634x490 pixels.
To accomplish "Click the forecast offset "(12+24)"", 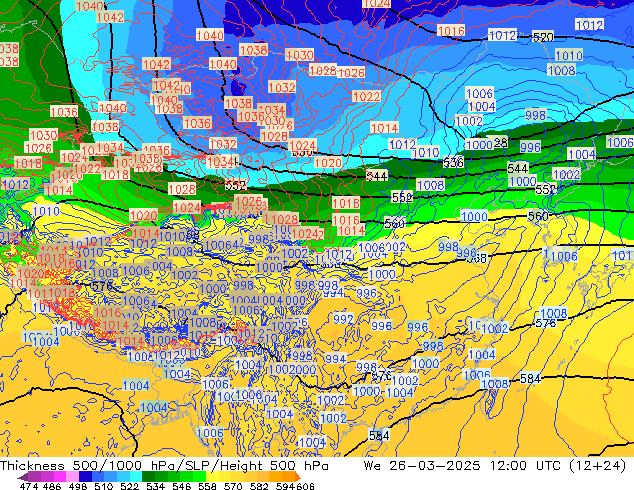I will click(x=598, y=466).
